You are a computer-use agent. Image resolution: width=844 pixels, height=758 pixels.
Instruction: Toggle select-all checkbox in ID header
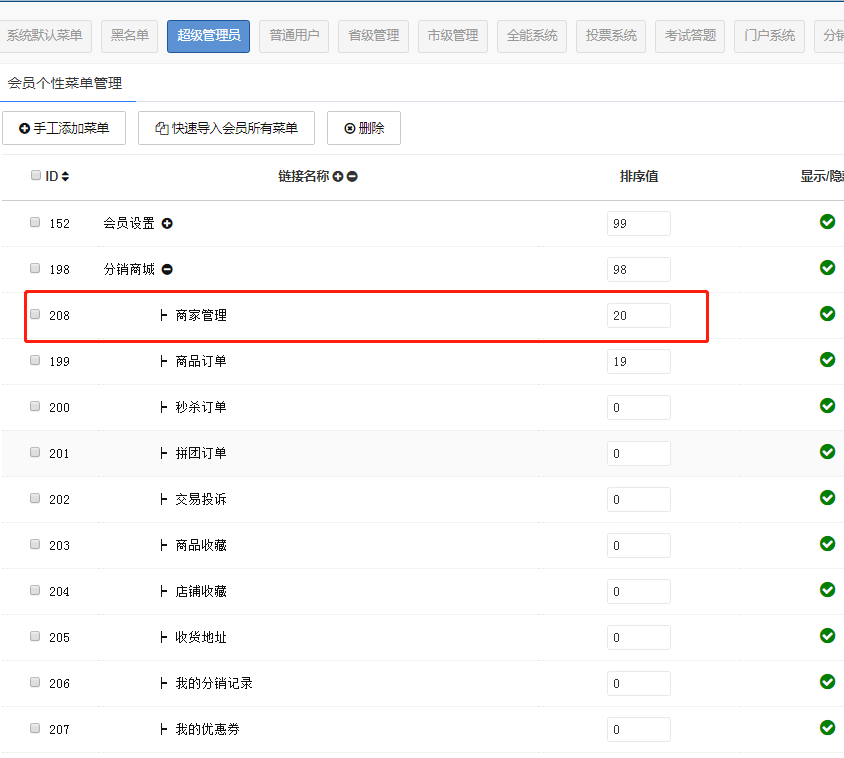click(36, 176)
